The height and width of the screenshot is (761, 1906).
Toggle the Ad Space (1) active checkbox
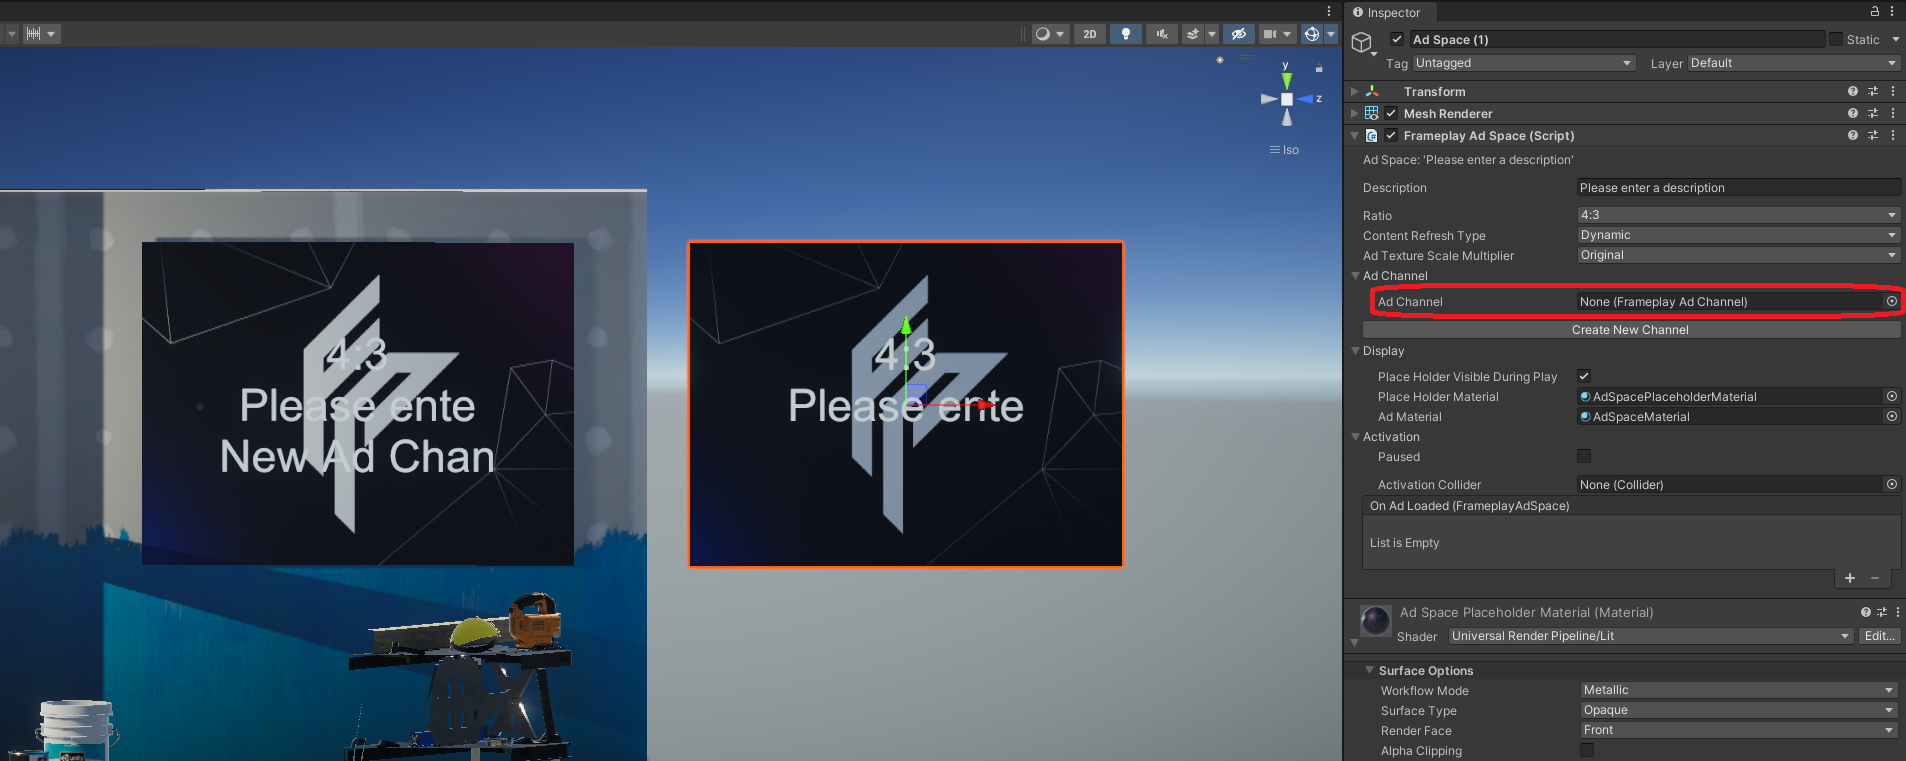click(x=1397, y=40)
